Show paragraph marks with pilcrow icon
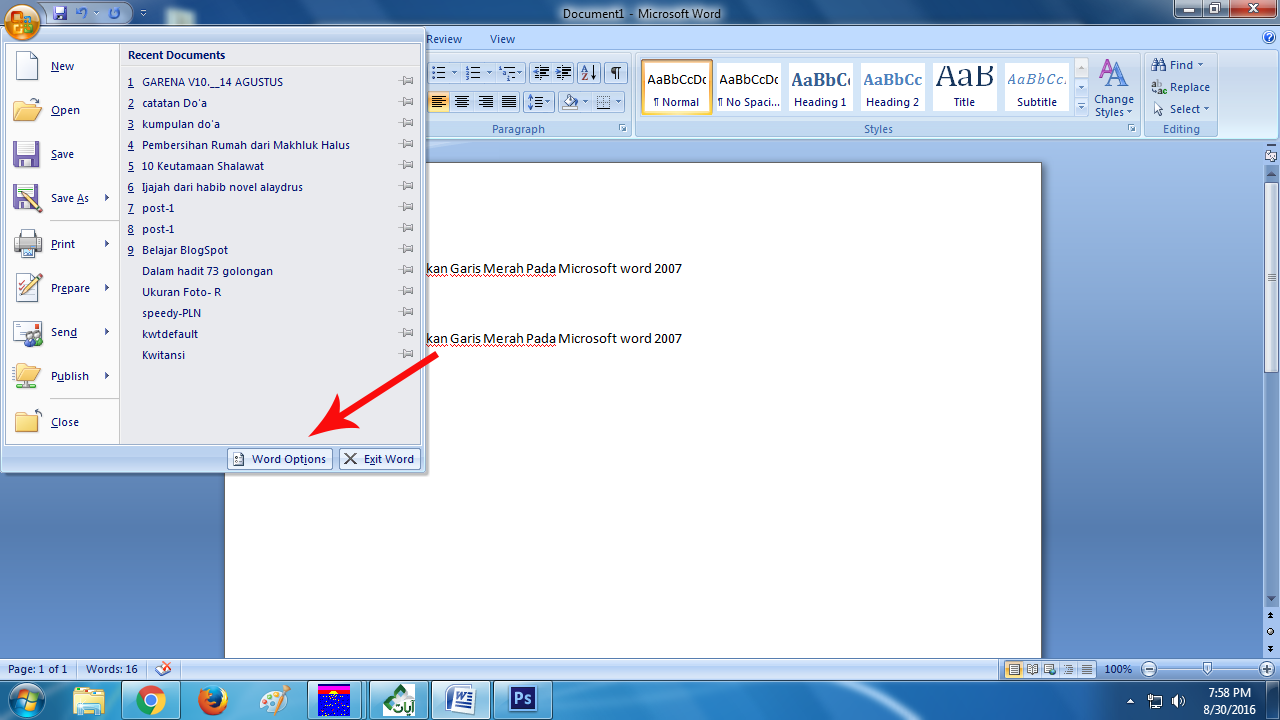 616,73
